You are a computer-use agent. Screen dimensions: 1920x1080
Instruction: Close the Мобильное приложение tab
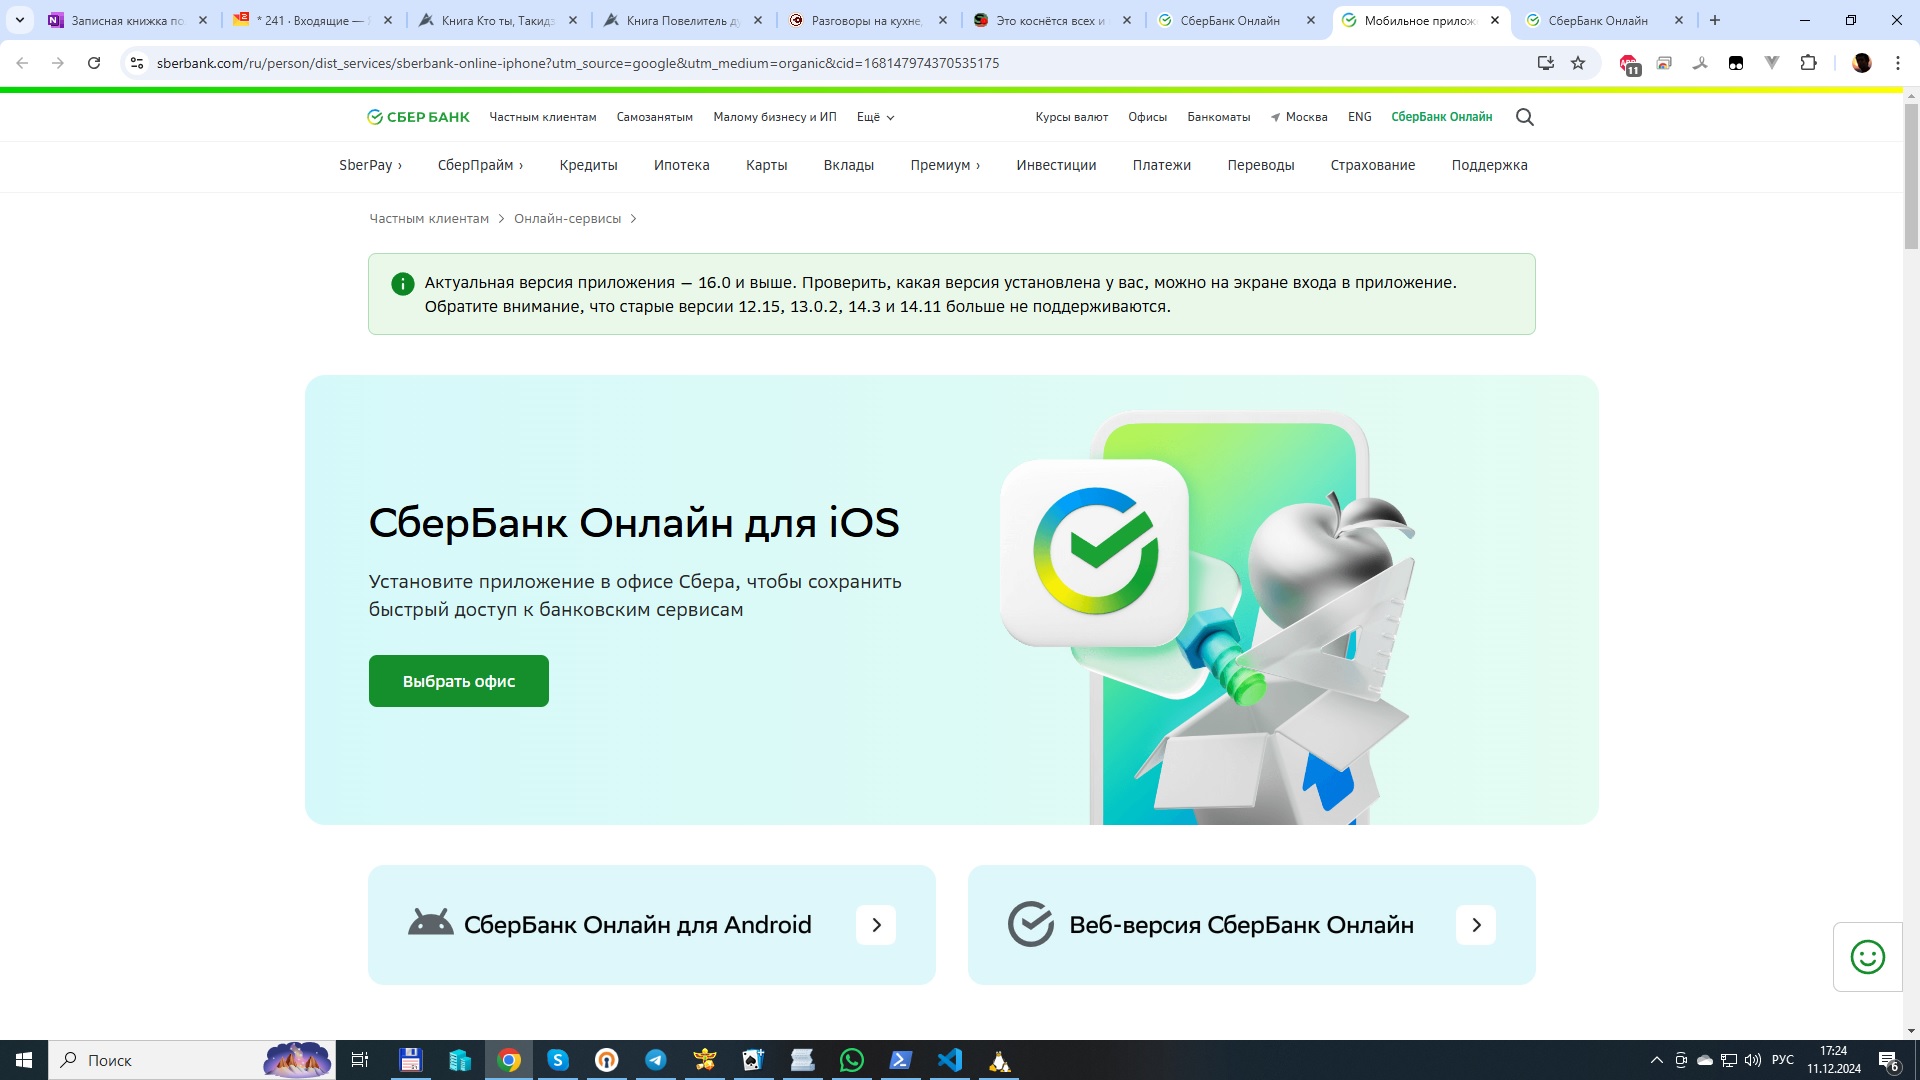(x=1495, y=20)
